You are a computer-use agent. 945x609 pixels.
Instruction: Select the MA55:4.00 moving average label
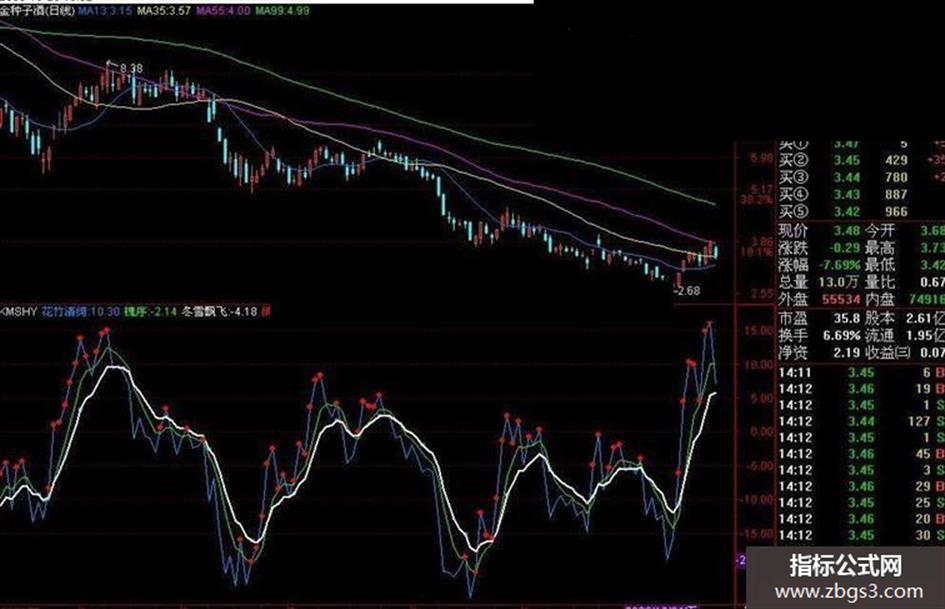click(x=223, y=11)
